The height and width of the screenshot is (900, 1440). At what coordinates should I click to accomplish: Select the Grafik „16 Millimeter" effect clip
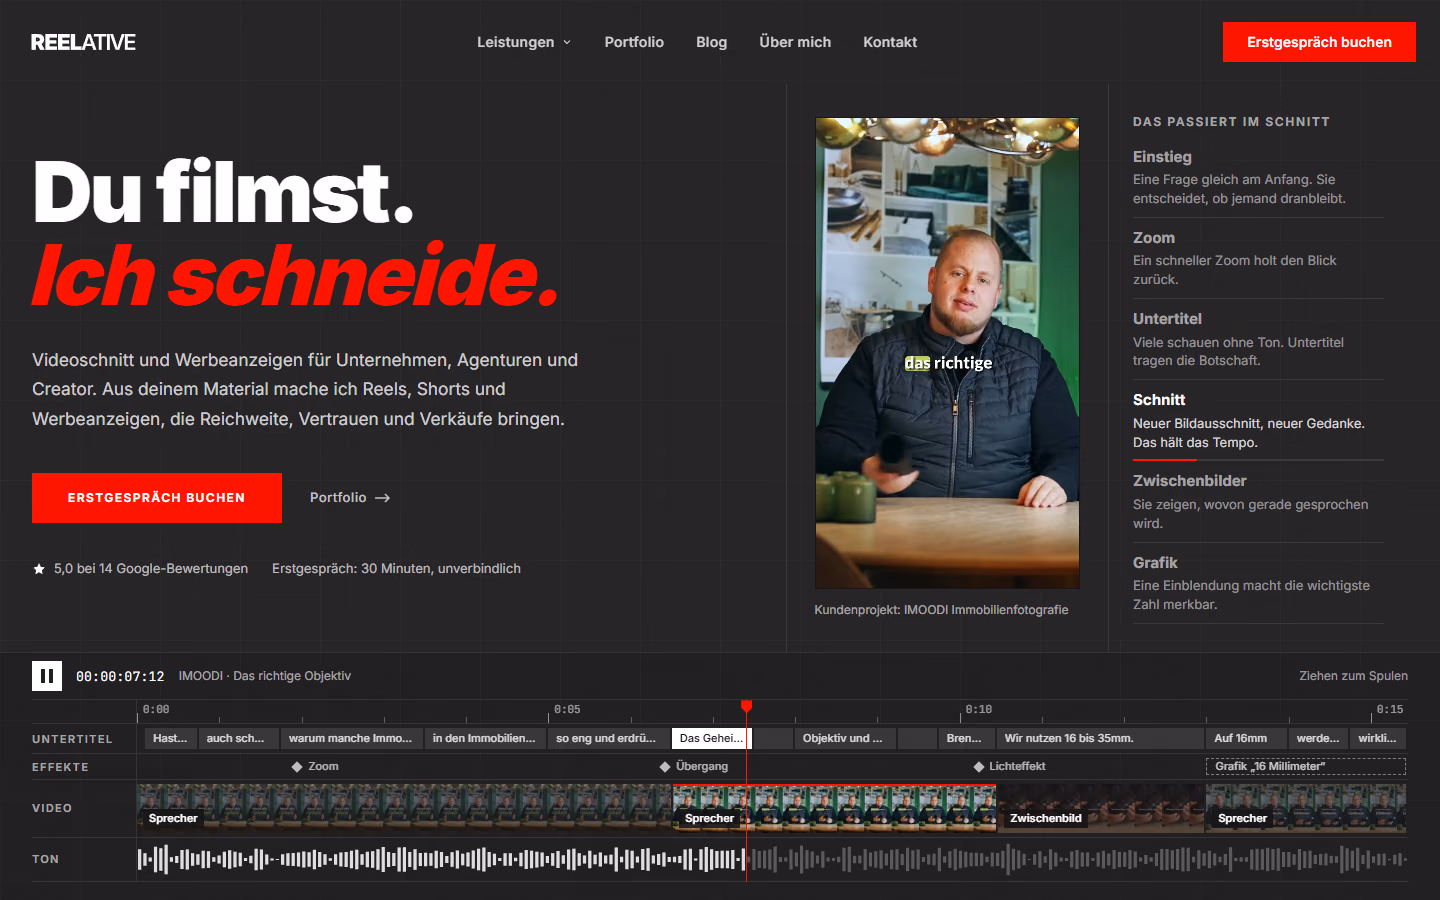1306,767
